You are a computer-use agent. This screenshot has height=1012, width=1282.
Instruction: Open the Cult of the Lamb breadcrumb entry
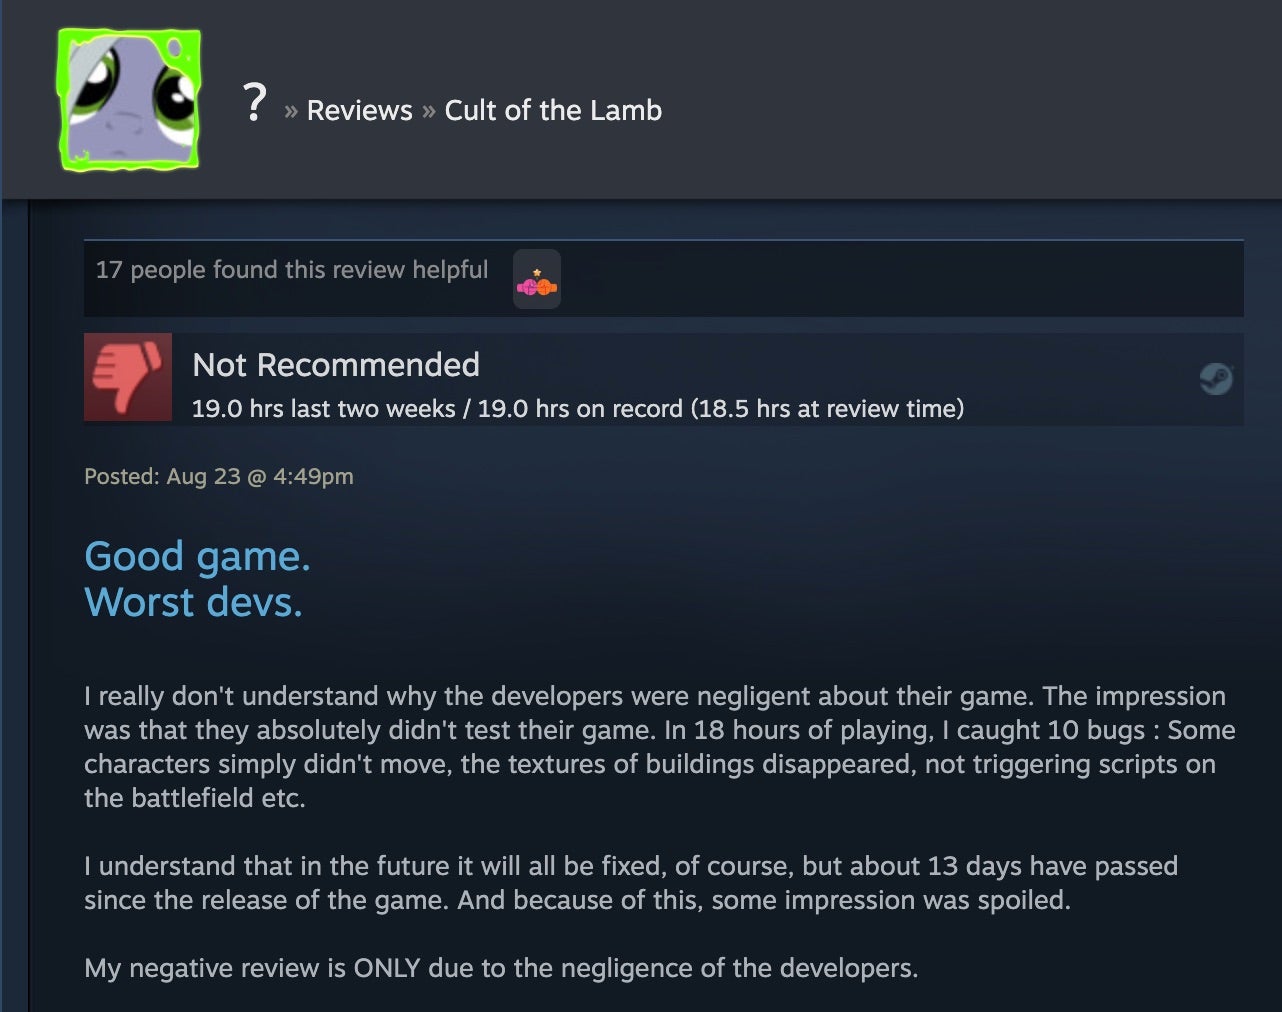tap(553, 110)
